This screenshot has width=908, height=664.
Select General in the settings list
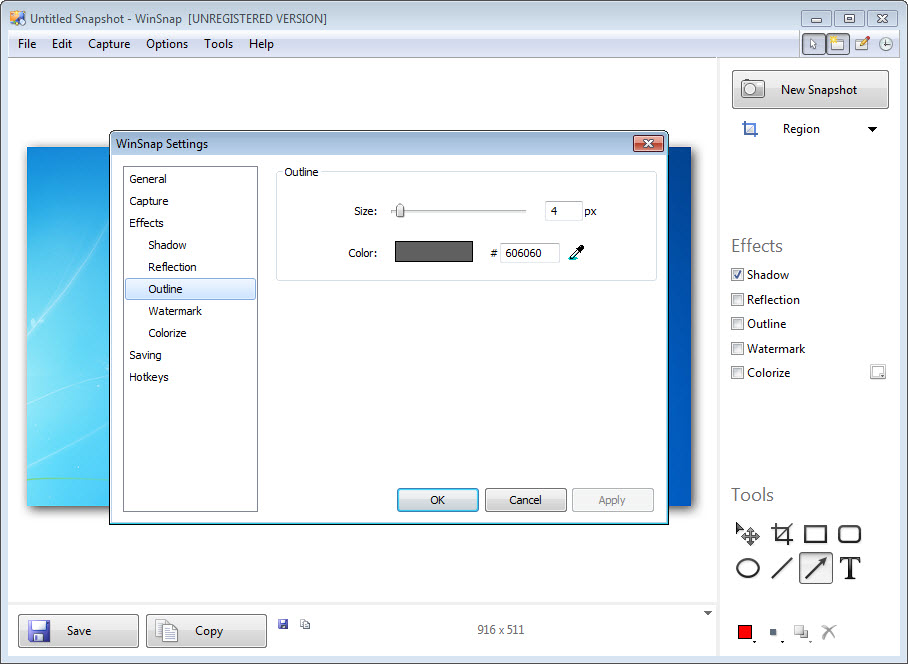coord(148,179)
